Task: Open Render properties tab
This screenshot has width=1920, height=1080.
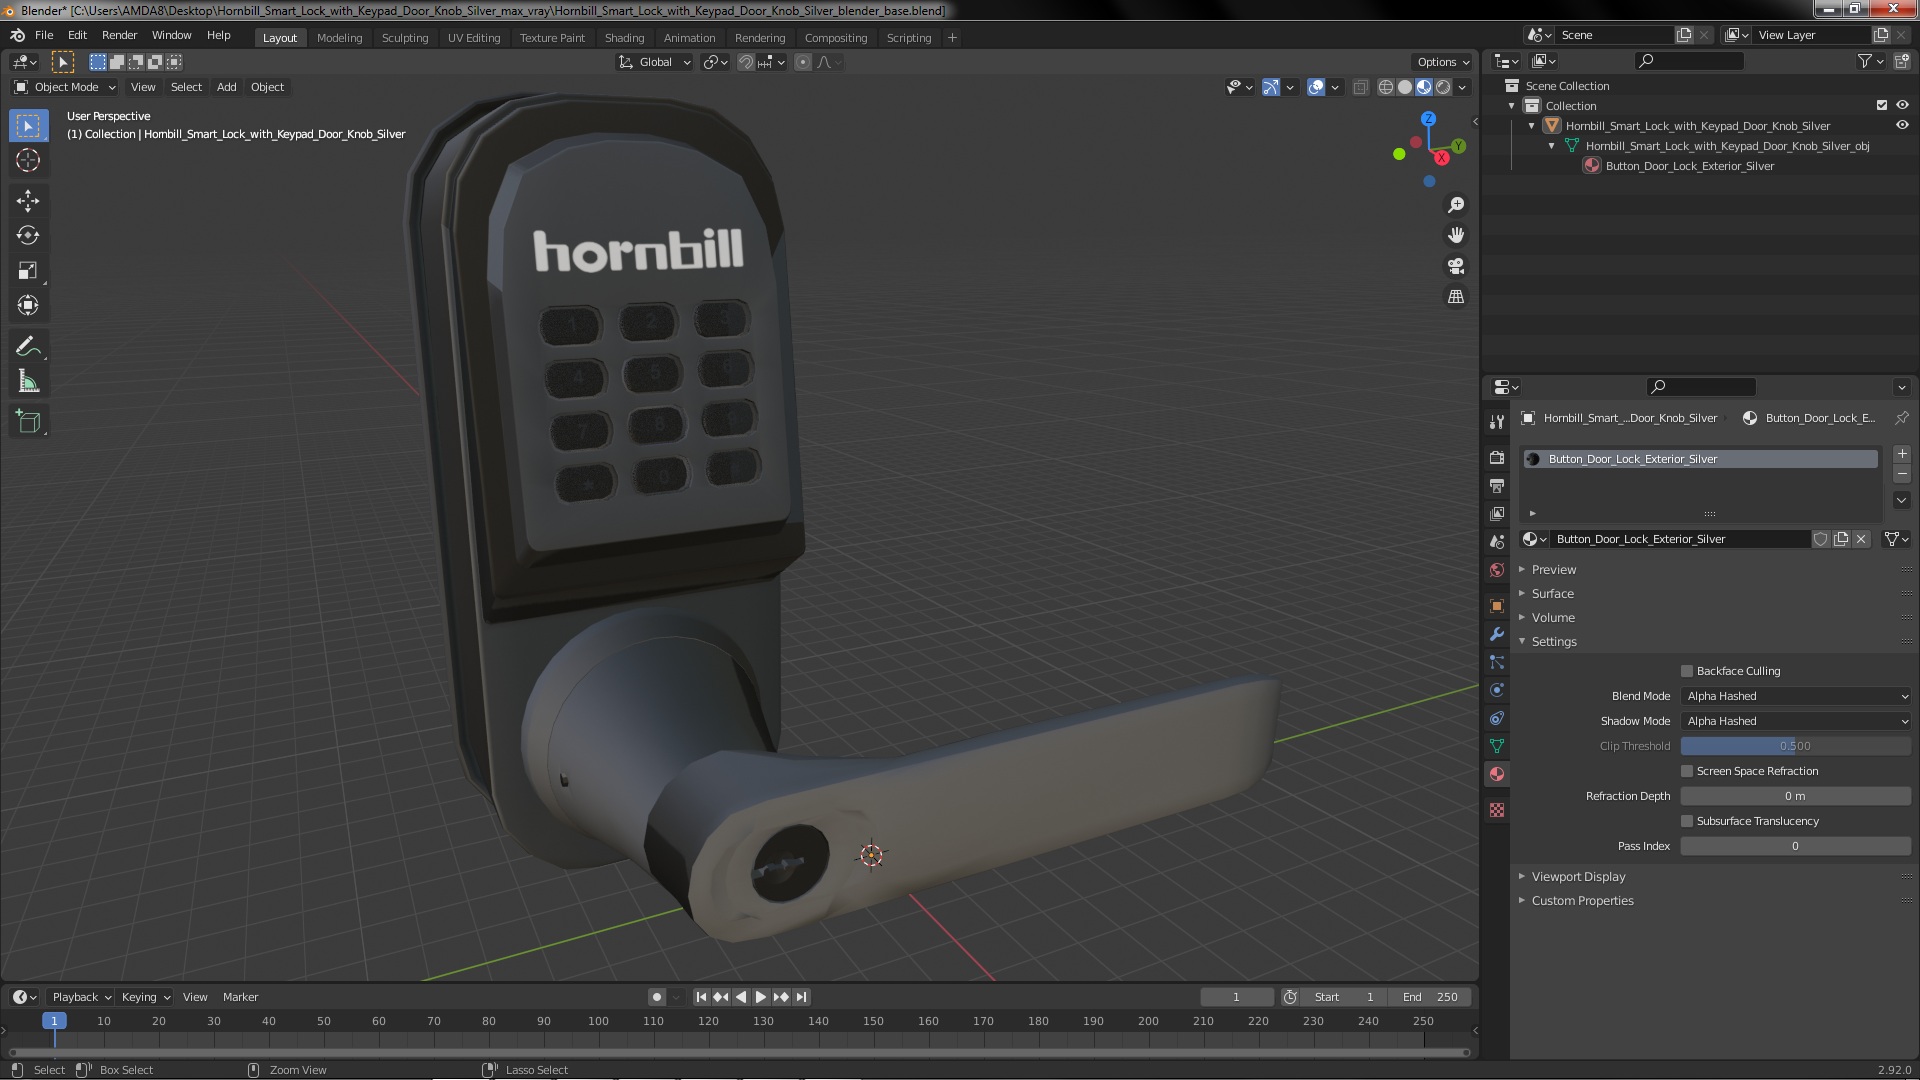Action: [x=1497, y=458]
